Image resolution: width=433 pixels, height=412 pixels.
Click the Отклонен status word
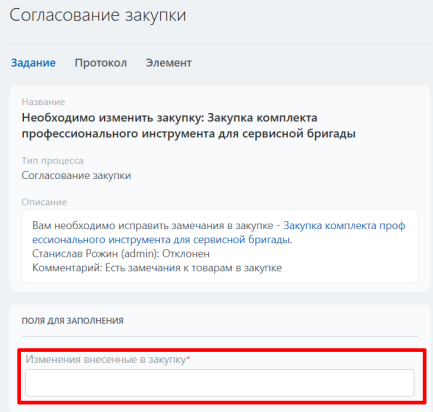click(x=186, y=254)
